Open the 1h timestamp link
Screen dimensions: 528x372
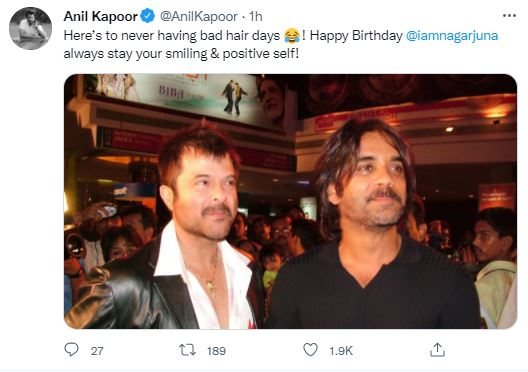[x=256, y=16]
